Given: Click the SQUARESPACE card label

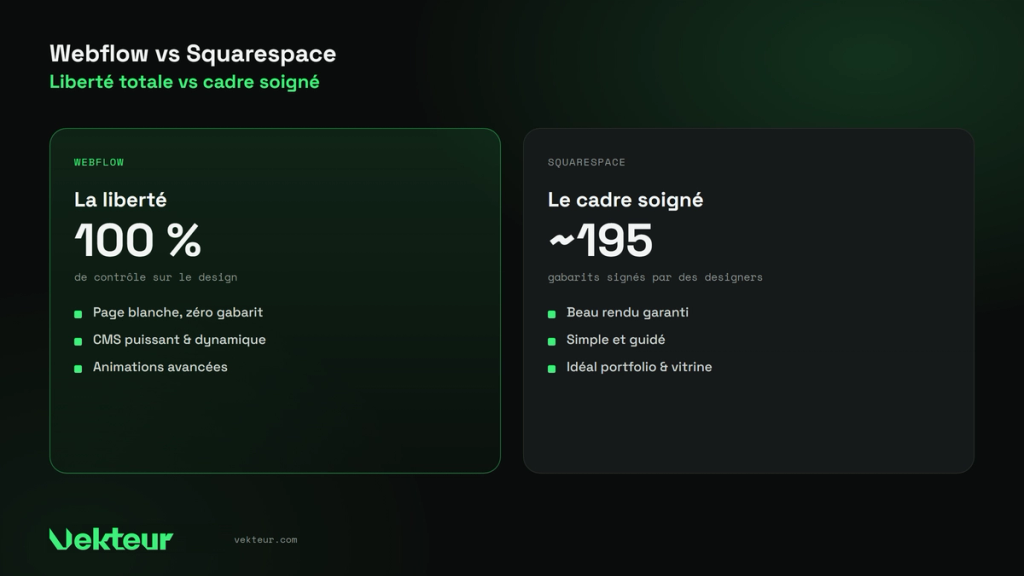Looking at the screenshot, I should [x=586, y=162].
